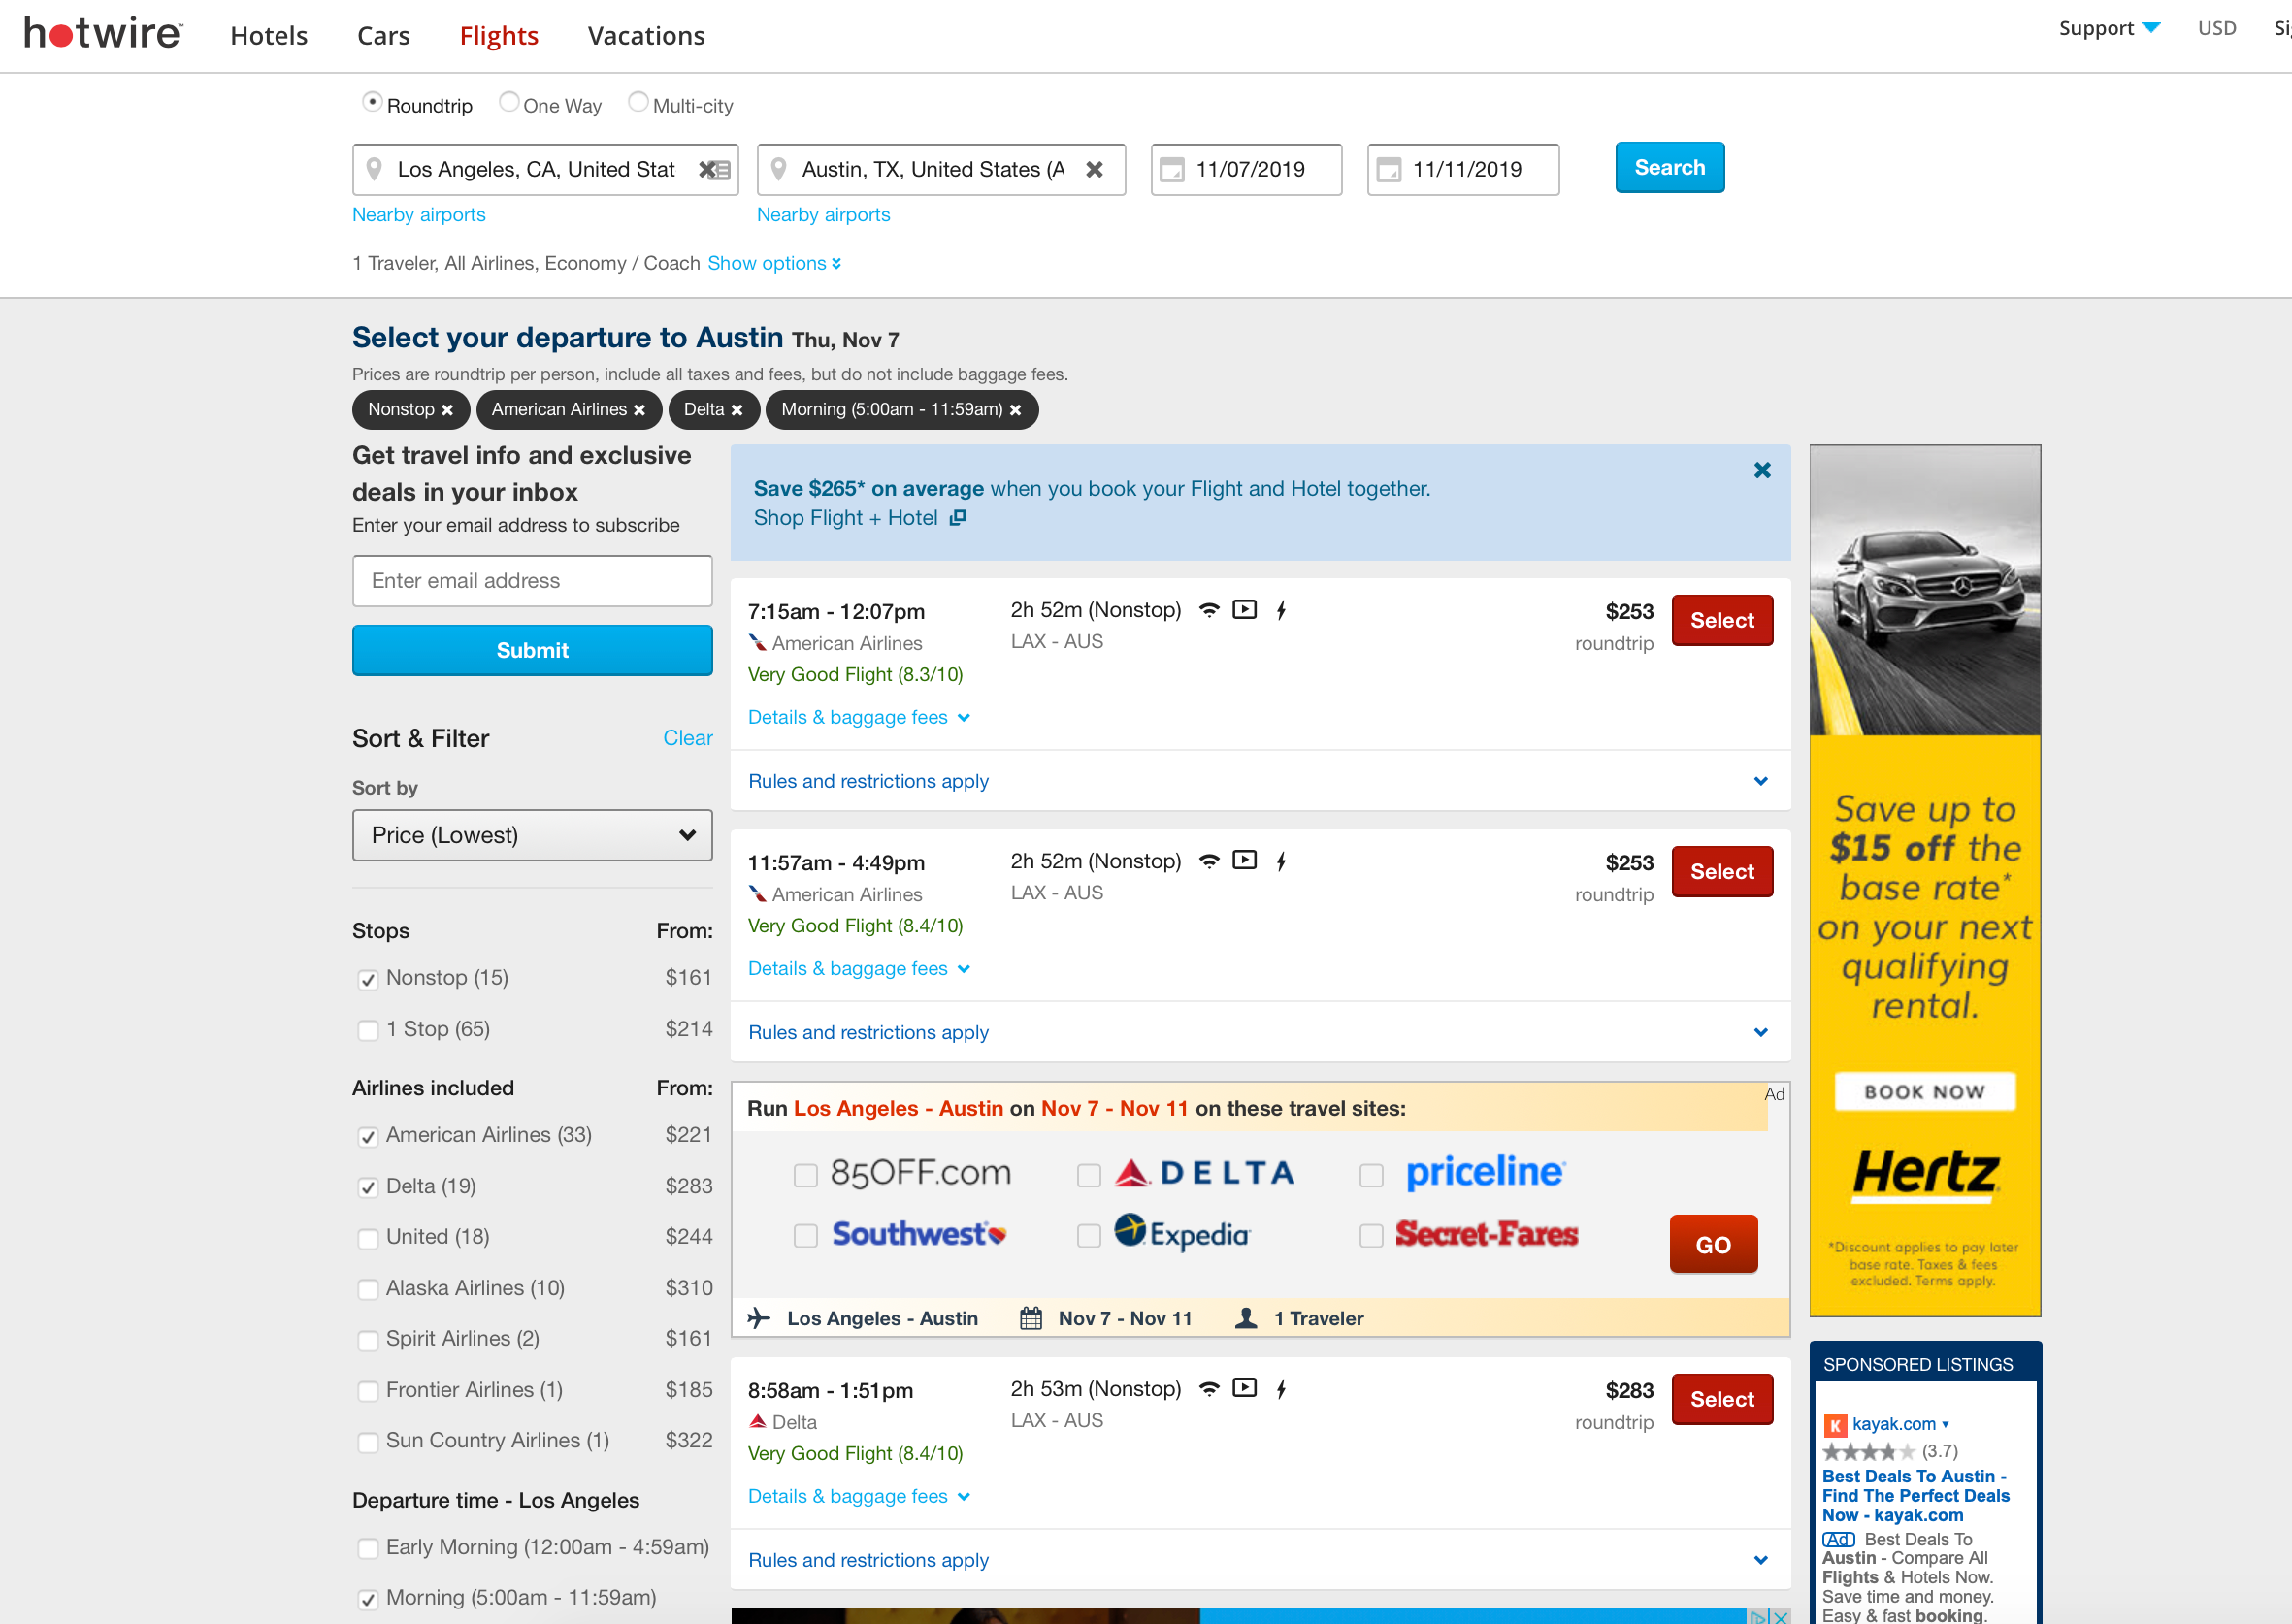Open Sort by Price dropdown menu
This screenshot has height=1624, width=2292.
tap(527, 835)
